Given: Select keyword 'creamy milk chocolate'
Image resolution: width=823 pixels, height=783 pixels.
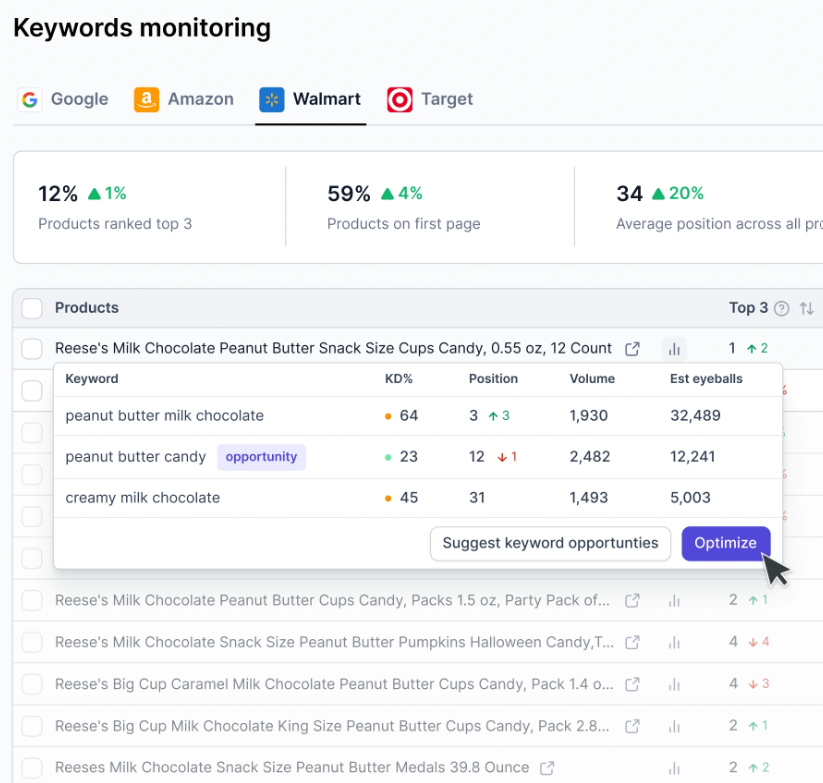Looking at the screenshot, I should point(142,498).
